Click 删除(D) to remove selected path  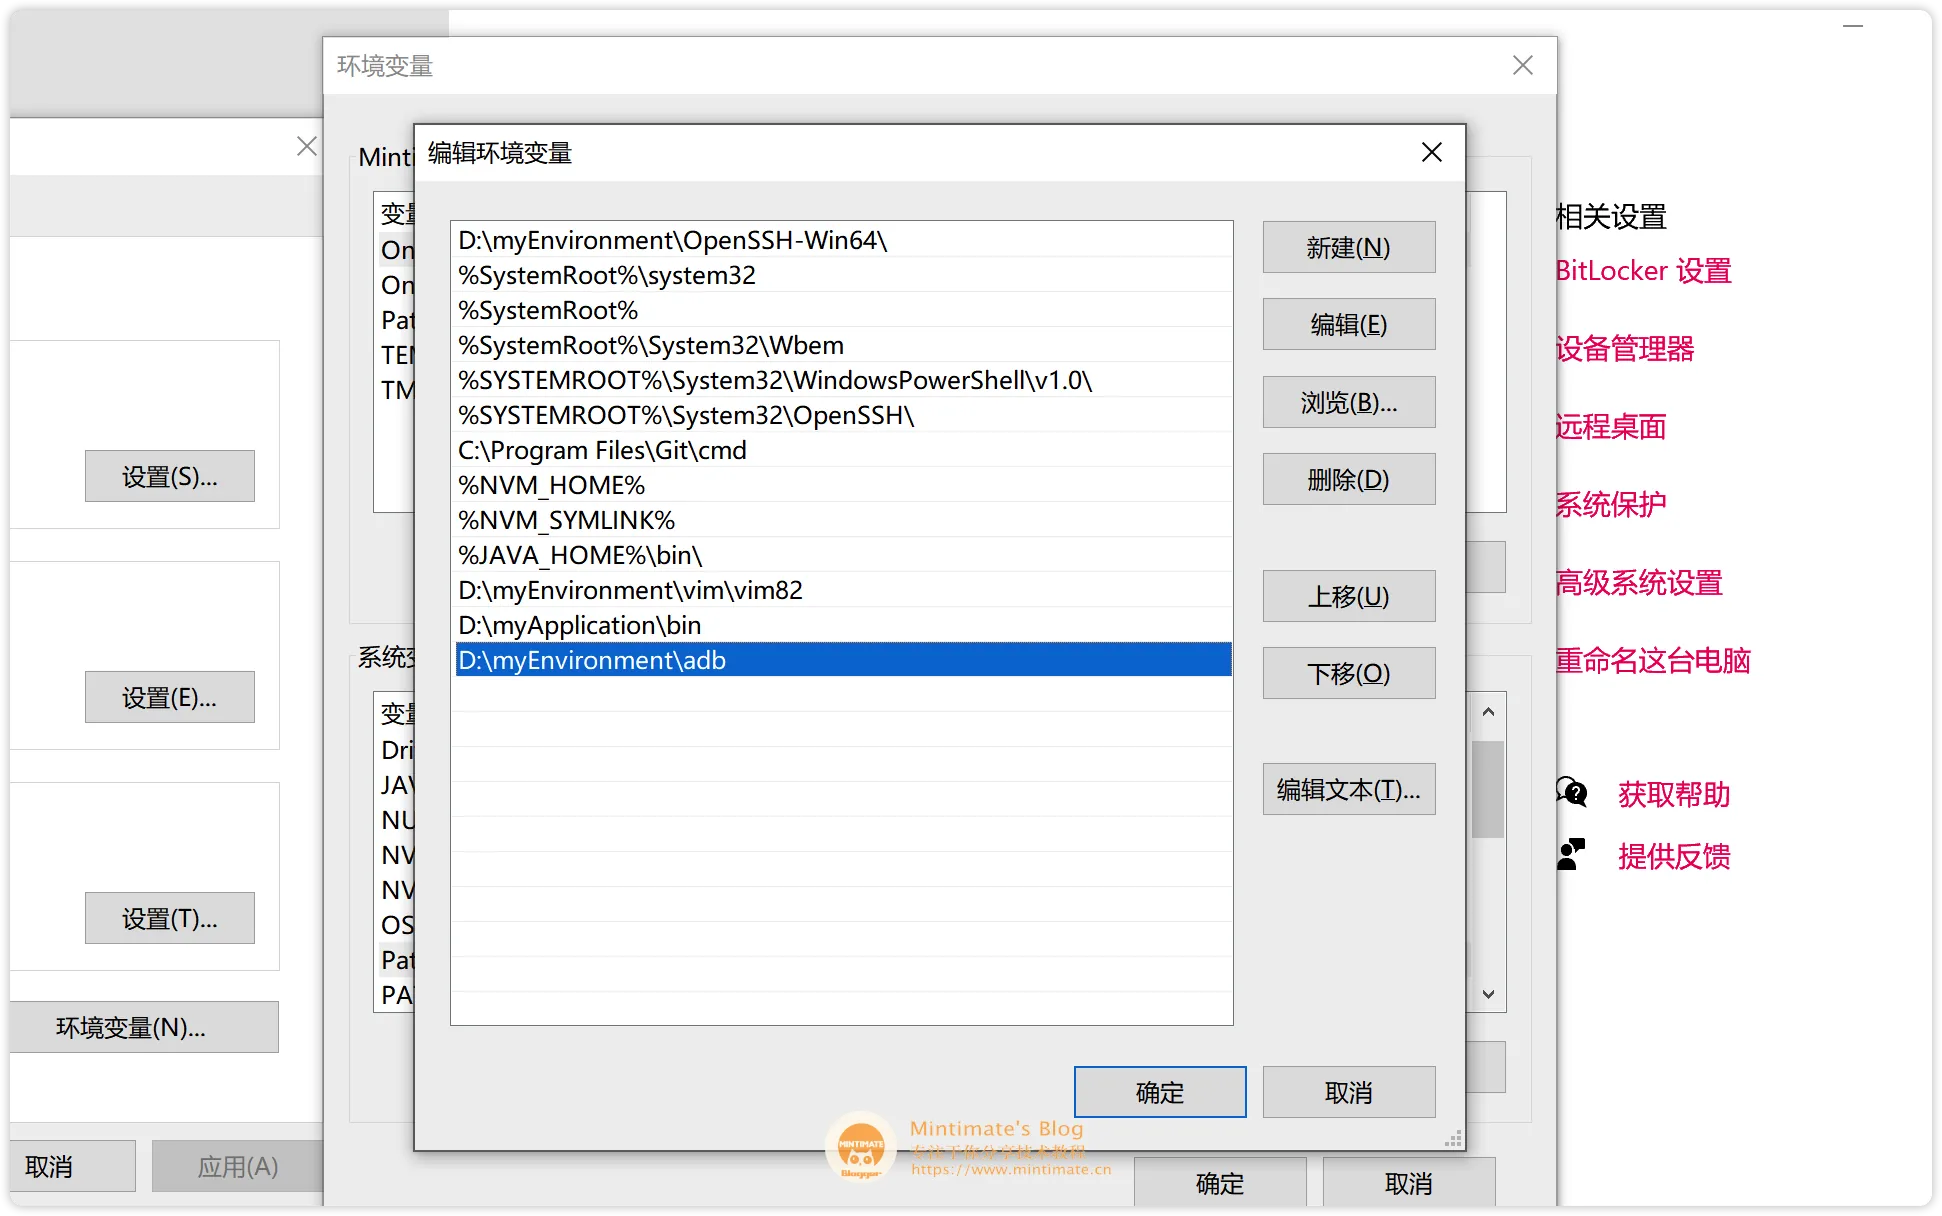click(x=1348, y=481)
